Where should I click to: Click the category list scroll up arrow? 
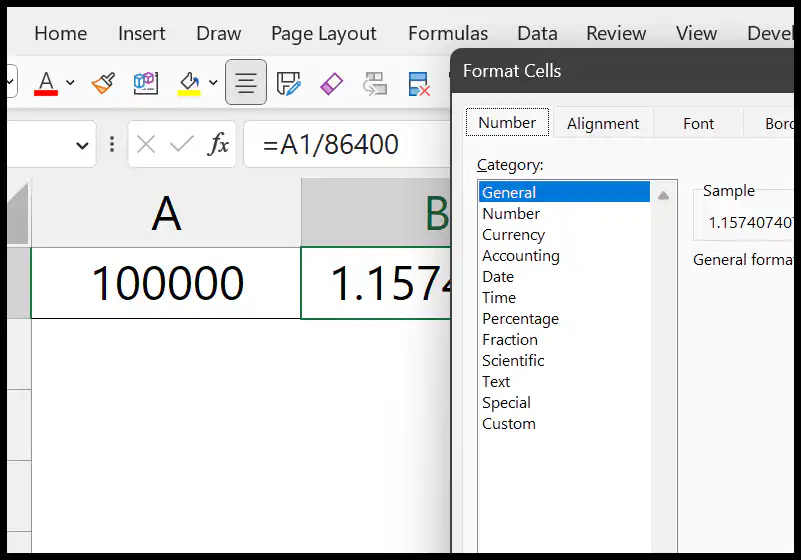[663, 195]
